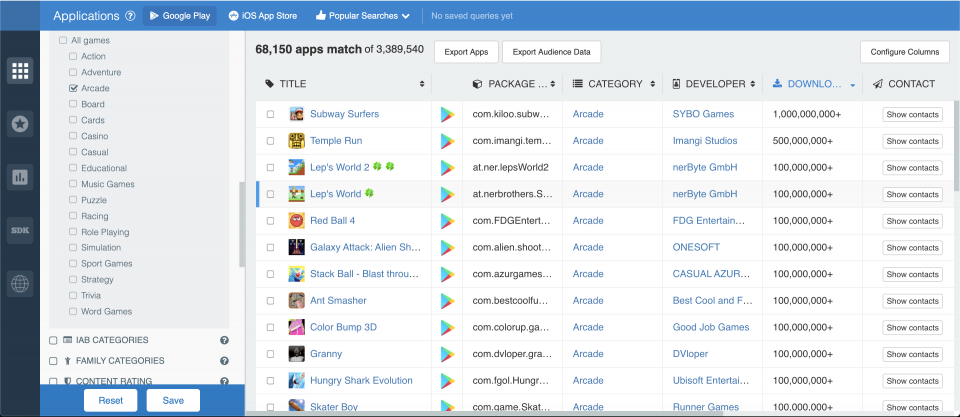The height and width of the screenshot is (417, 960).
Task: Click the results table vertical scrollbar
Action: pos(957,147)
